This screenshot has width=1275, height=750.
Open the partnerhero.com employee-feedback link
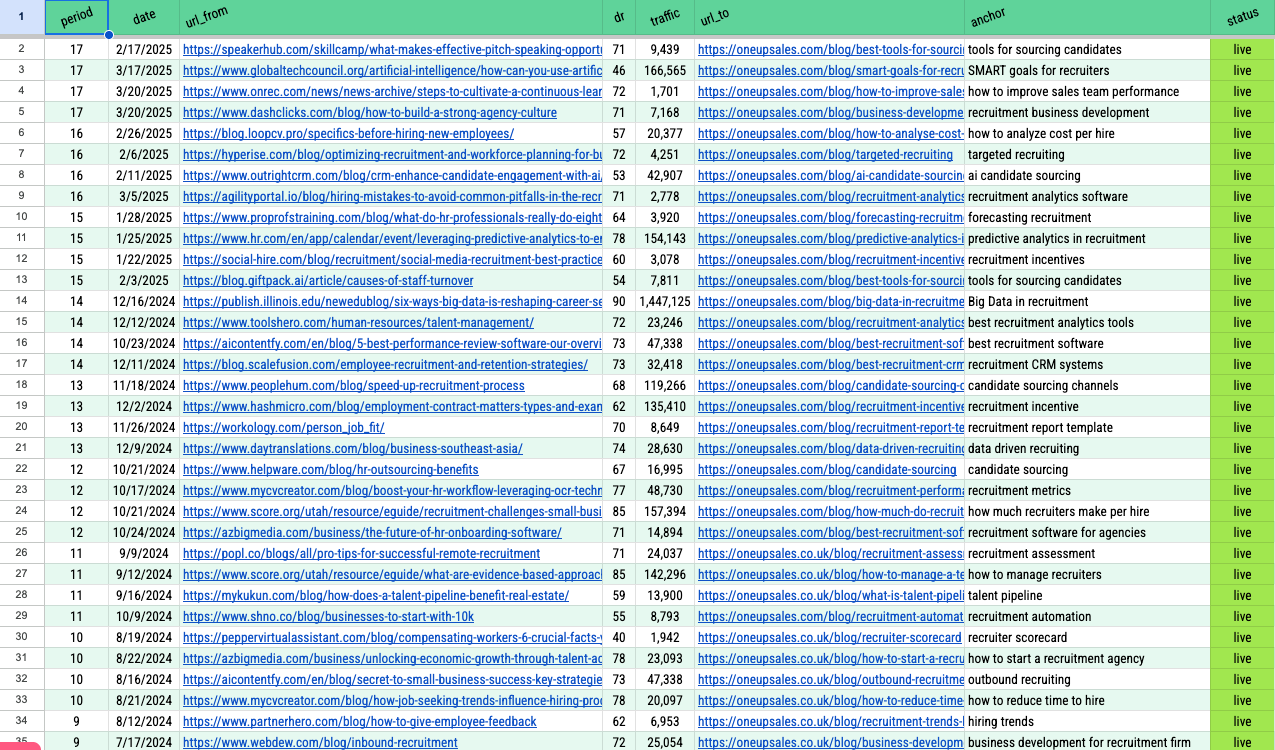coord(360,721)
